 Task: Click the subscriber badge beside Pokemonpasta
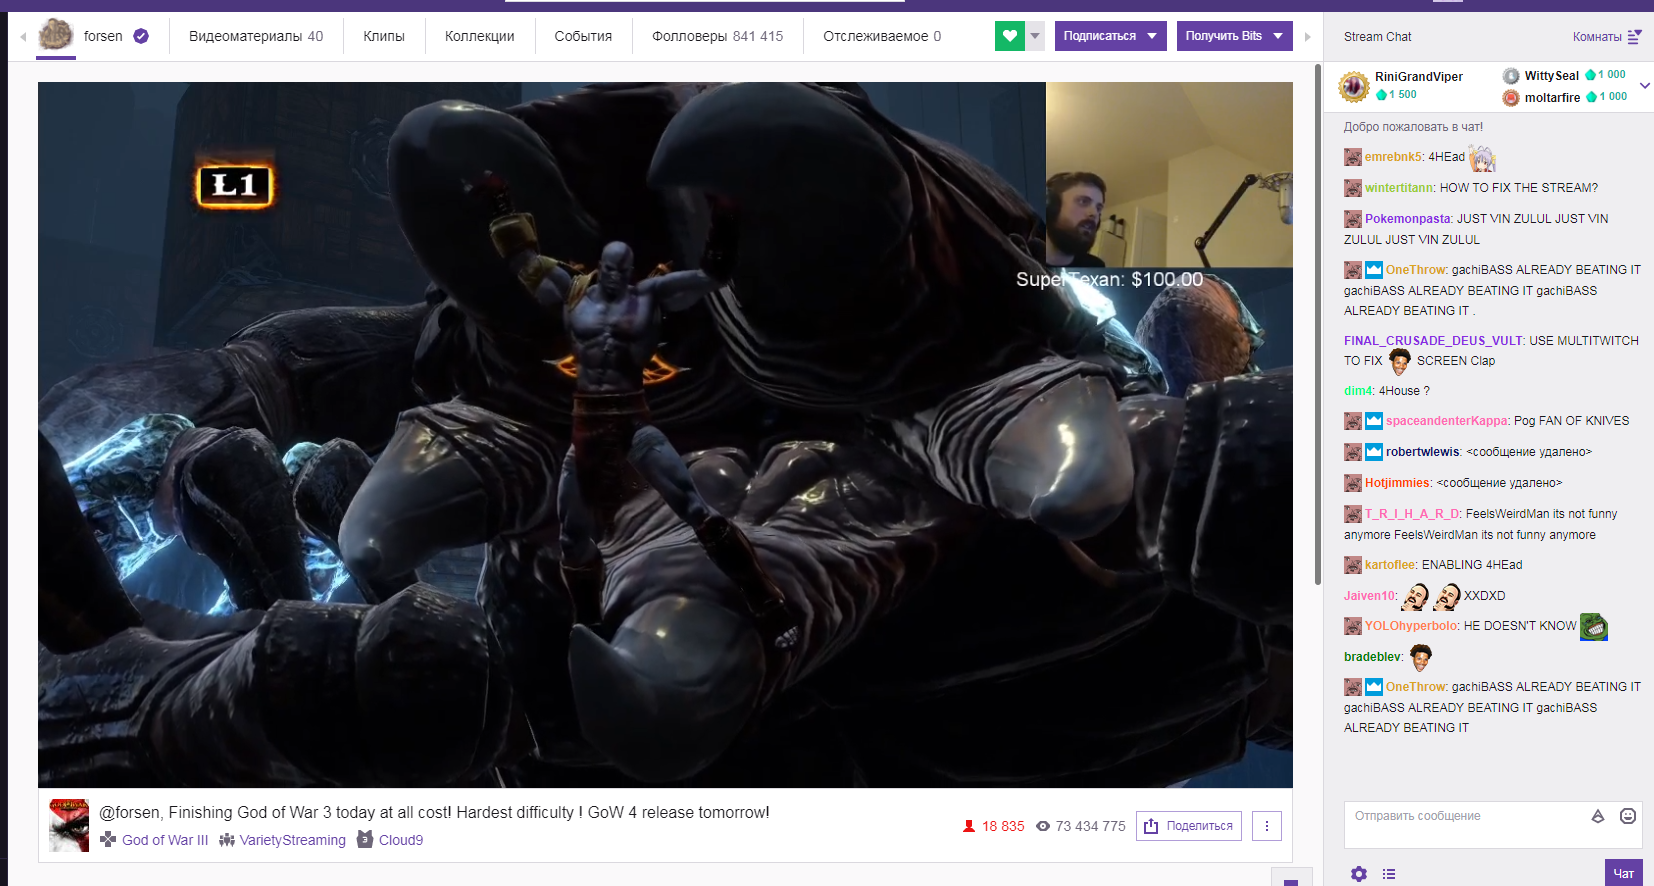[1353, 219]
